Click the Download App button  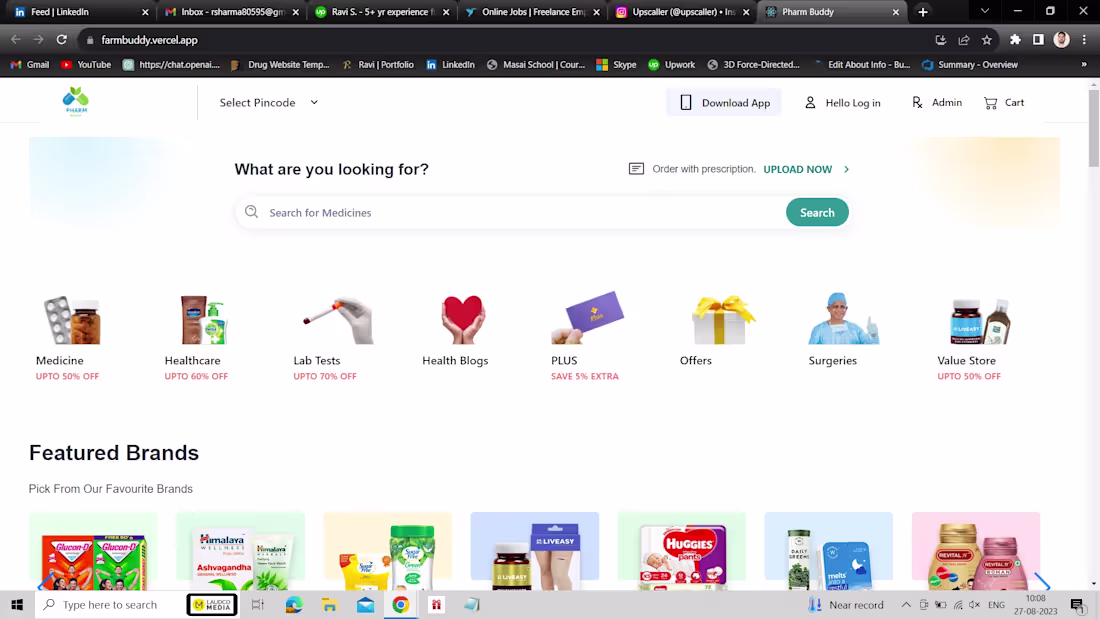pyautogui.click(x=724, y=102)
